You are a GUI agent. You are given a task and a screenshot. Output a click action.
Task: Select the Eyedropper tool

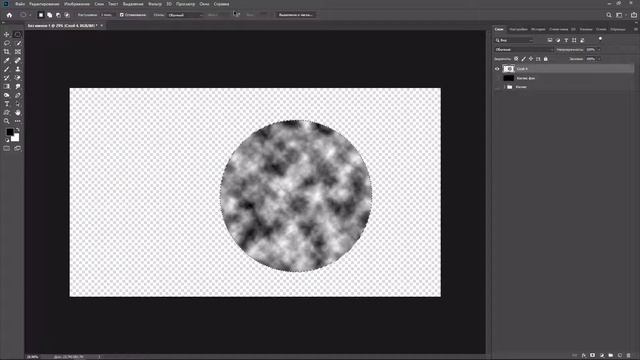7,60
